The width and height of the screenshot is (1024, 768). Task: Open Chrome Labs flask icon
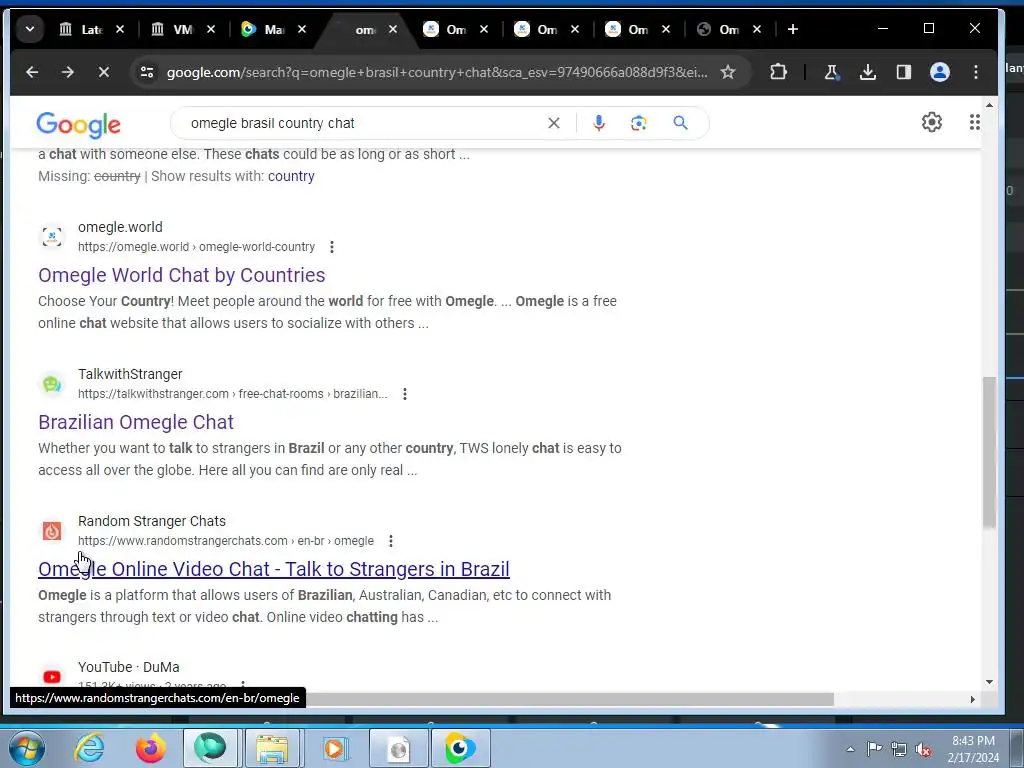(x=831, y=72)
